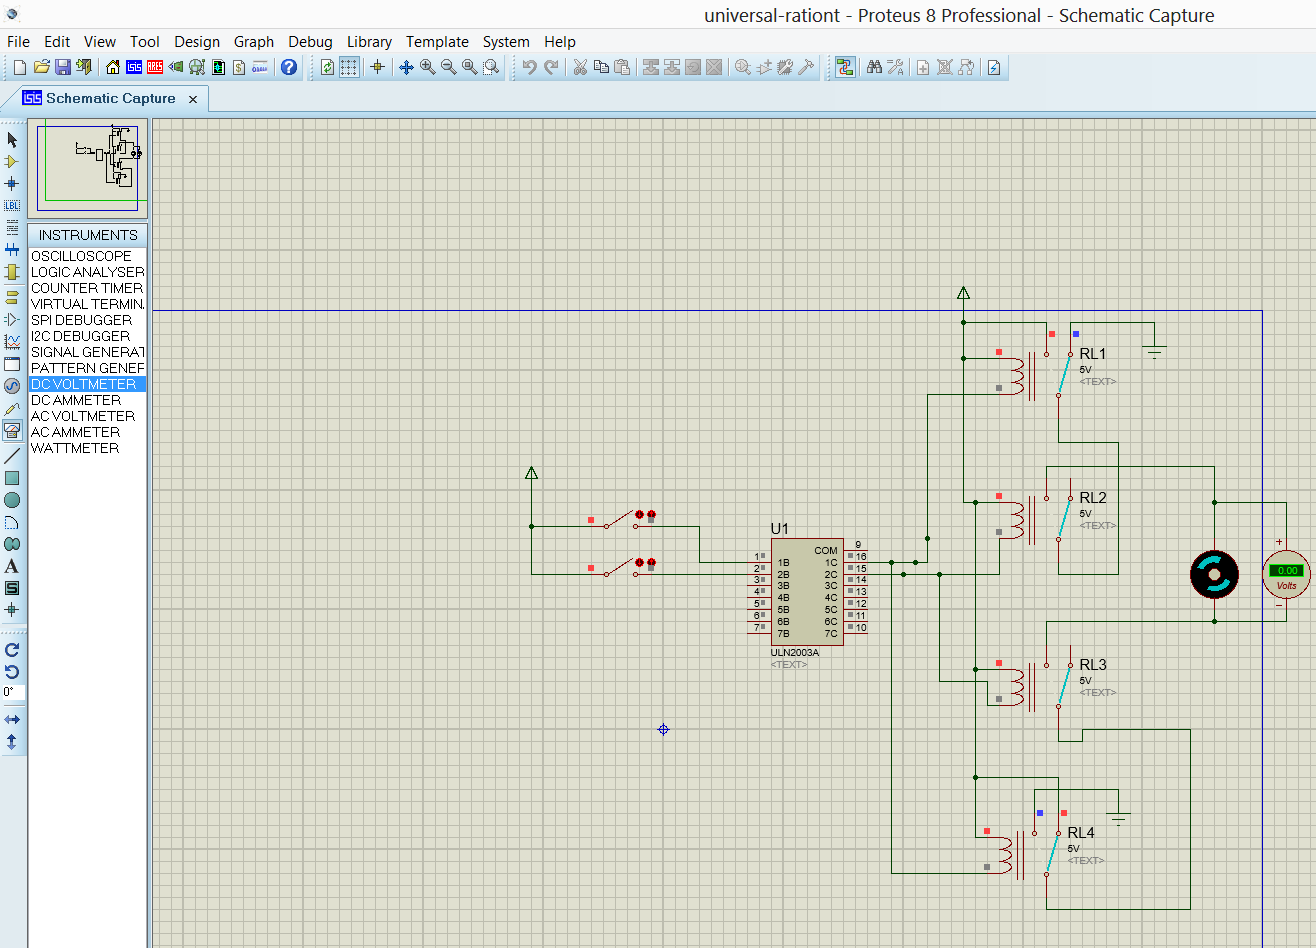Open the Debug menu
This screenshot has width=1316, height=948.
pyautogui.click(x=310, y=42)
